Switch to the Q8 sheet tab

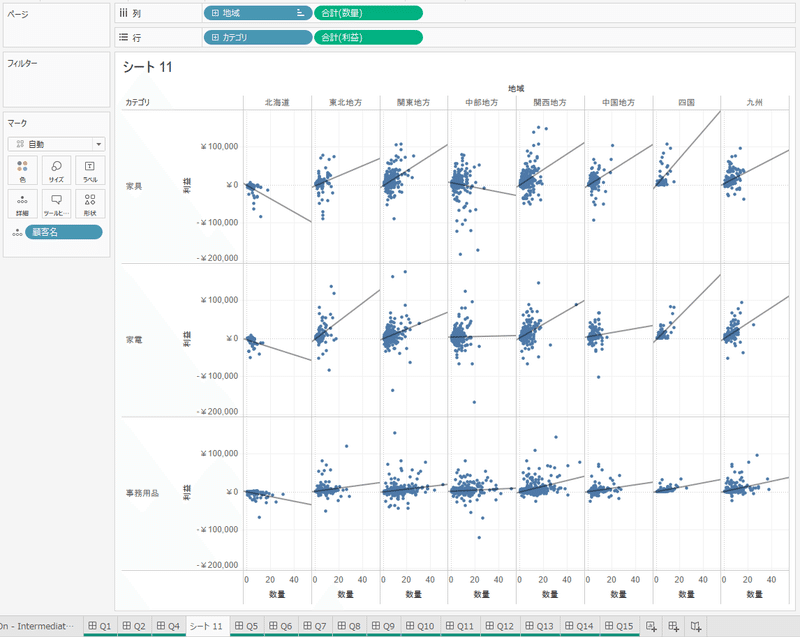tap(349, 626)
